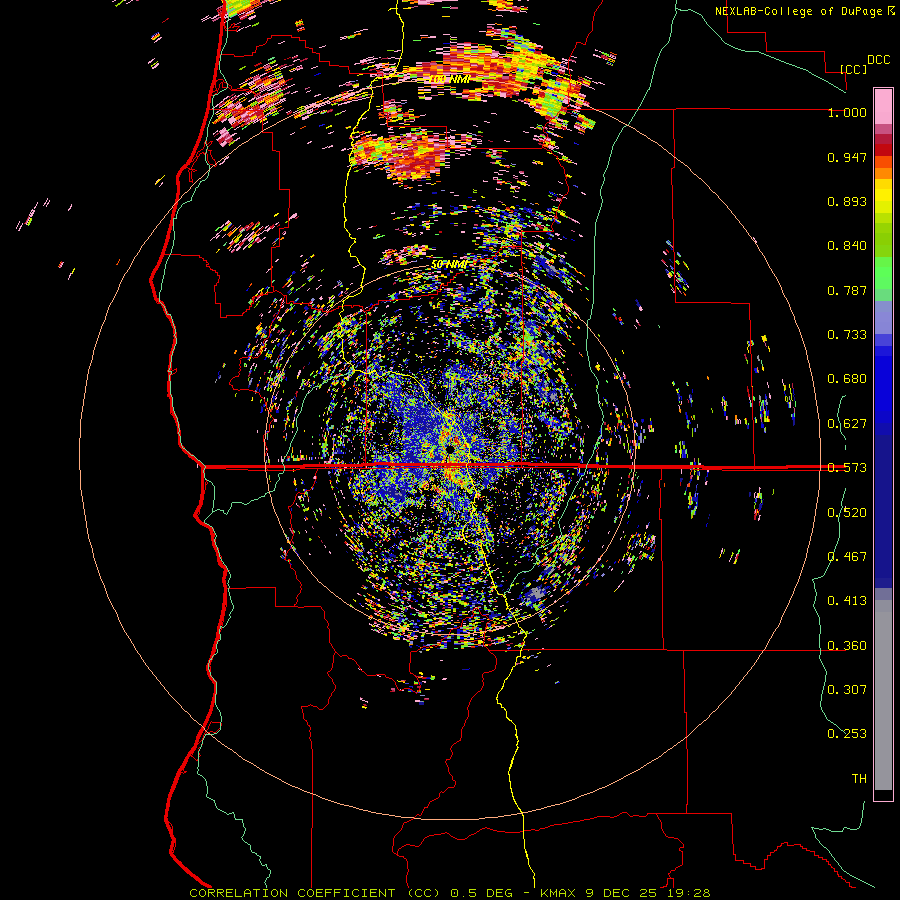Click the 50 NMI range ring label
This screenshot has height=900, width=900.
point(450,264)
